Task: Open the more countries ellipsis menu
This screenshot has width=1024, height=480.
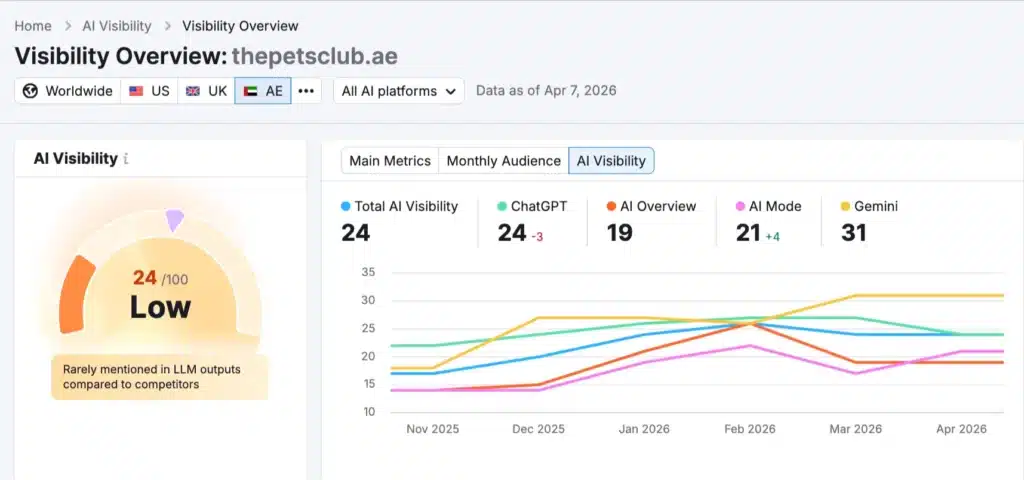Action: click(x=306, y=91)
